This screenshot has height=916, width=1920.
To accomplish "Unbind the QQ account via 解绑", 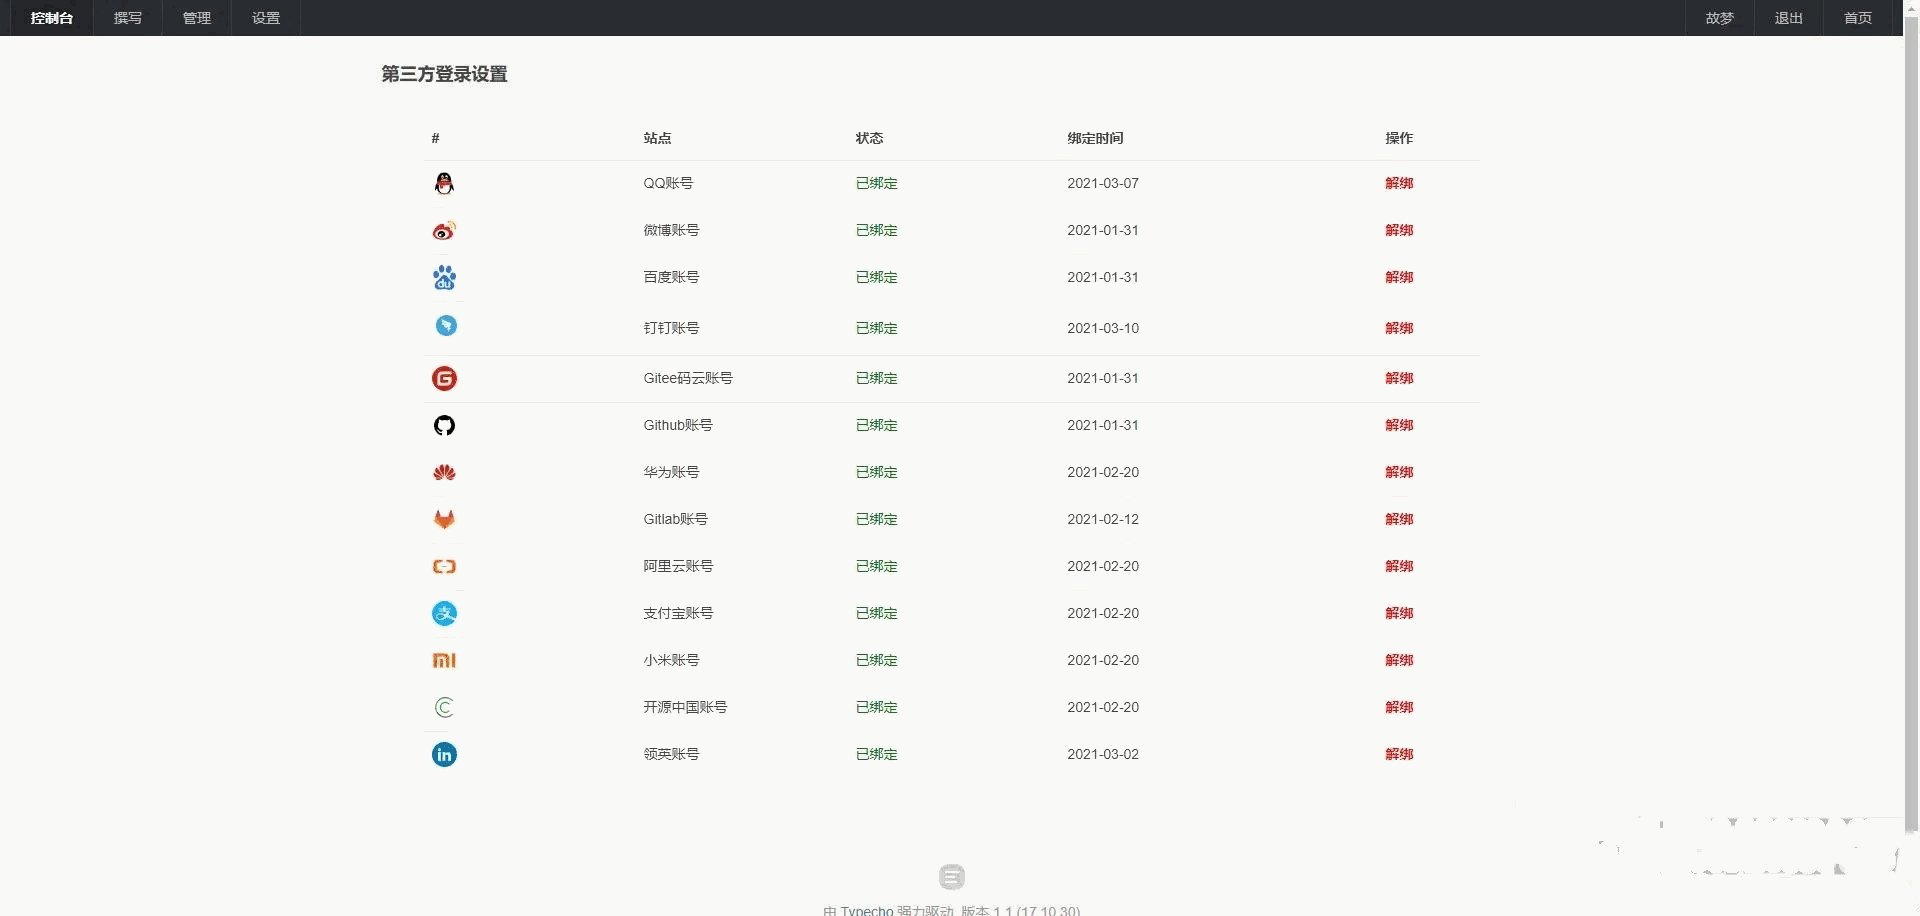I will point(1399,183).
